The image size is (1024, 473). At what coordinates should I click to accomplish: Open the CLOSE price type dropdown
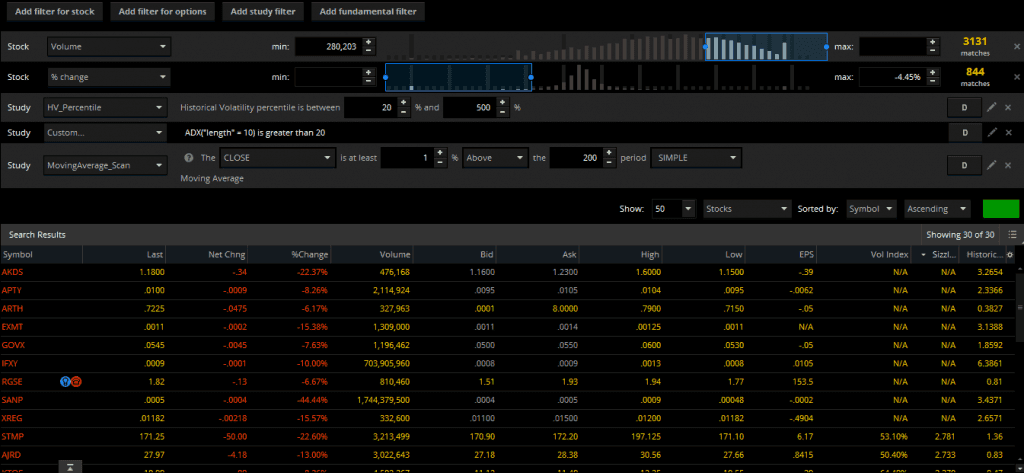tap(278, 157)
